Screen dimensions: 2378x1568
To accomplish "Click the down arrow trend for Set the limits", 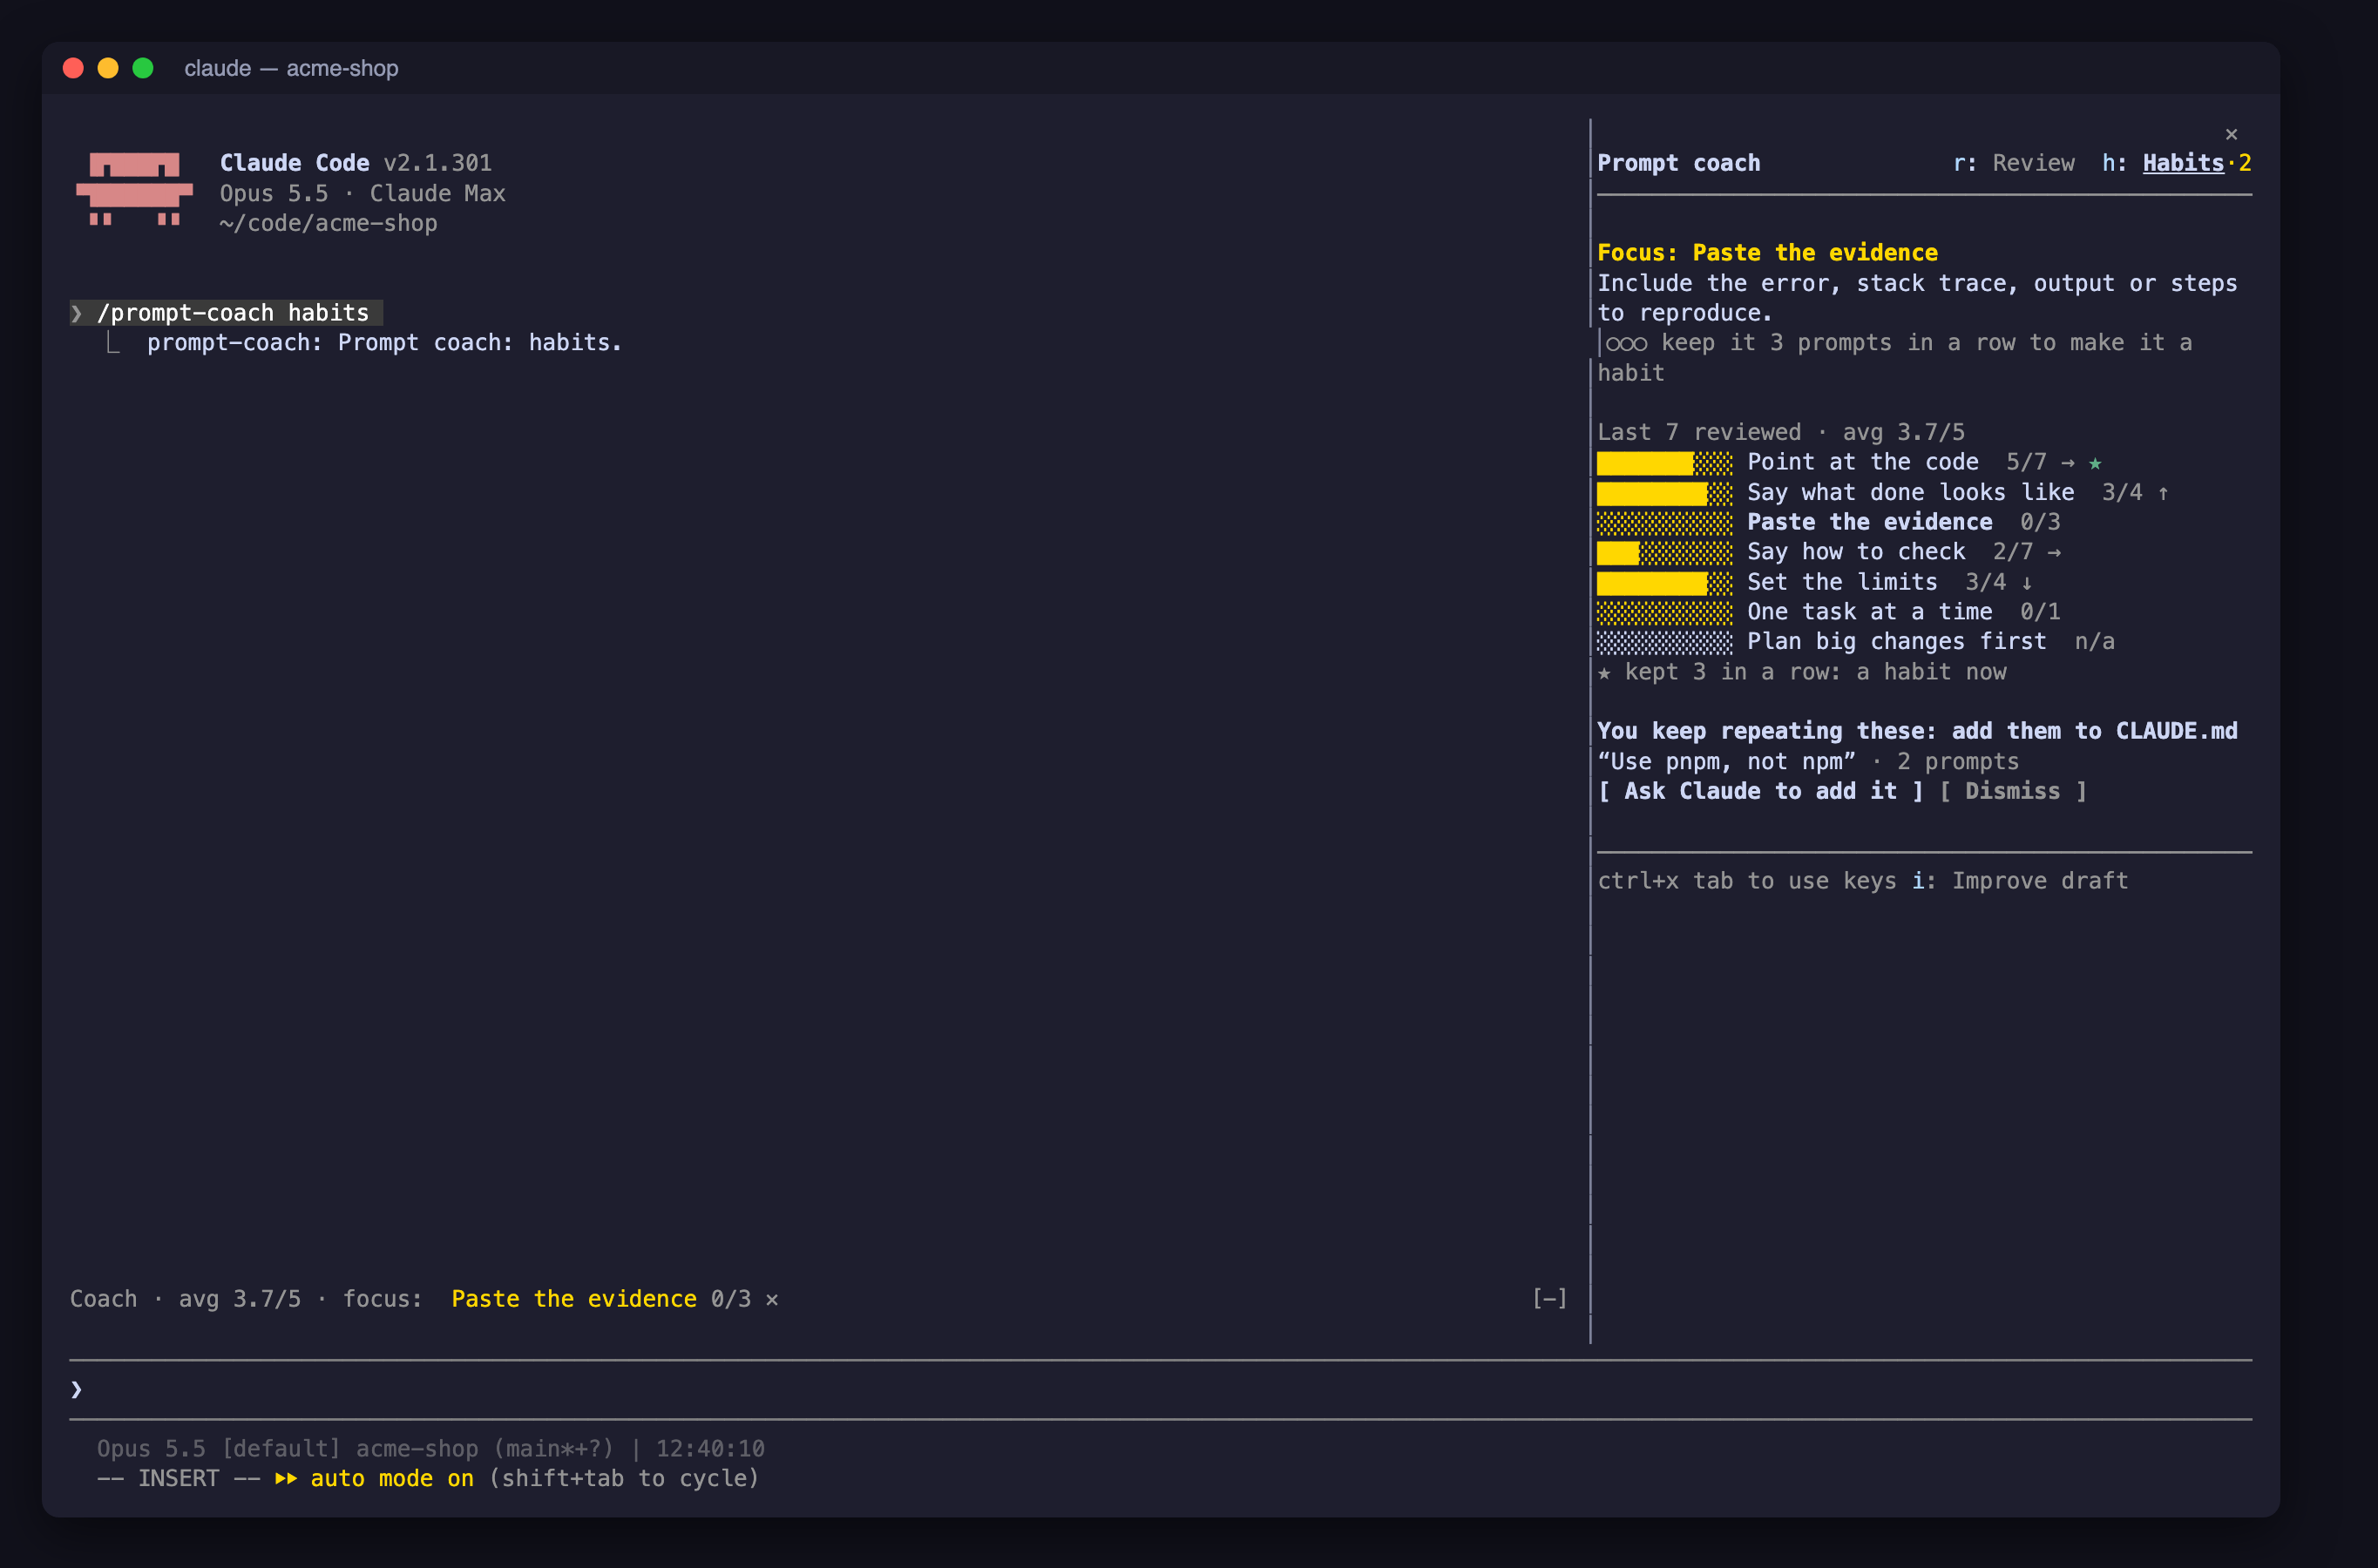I will tap(2027, 583).
